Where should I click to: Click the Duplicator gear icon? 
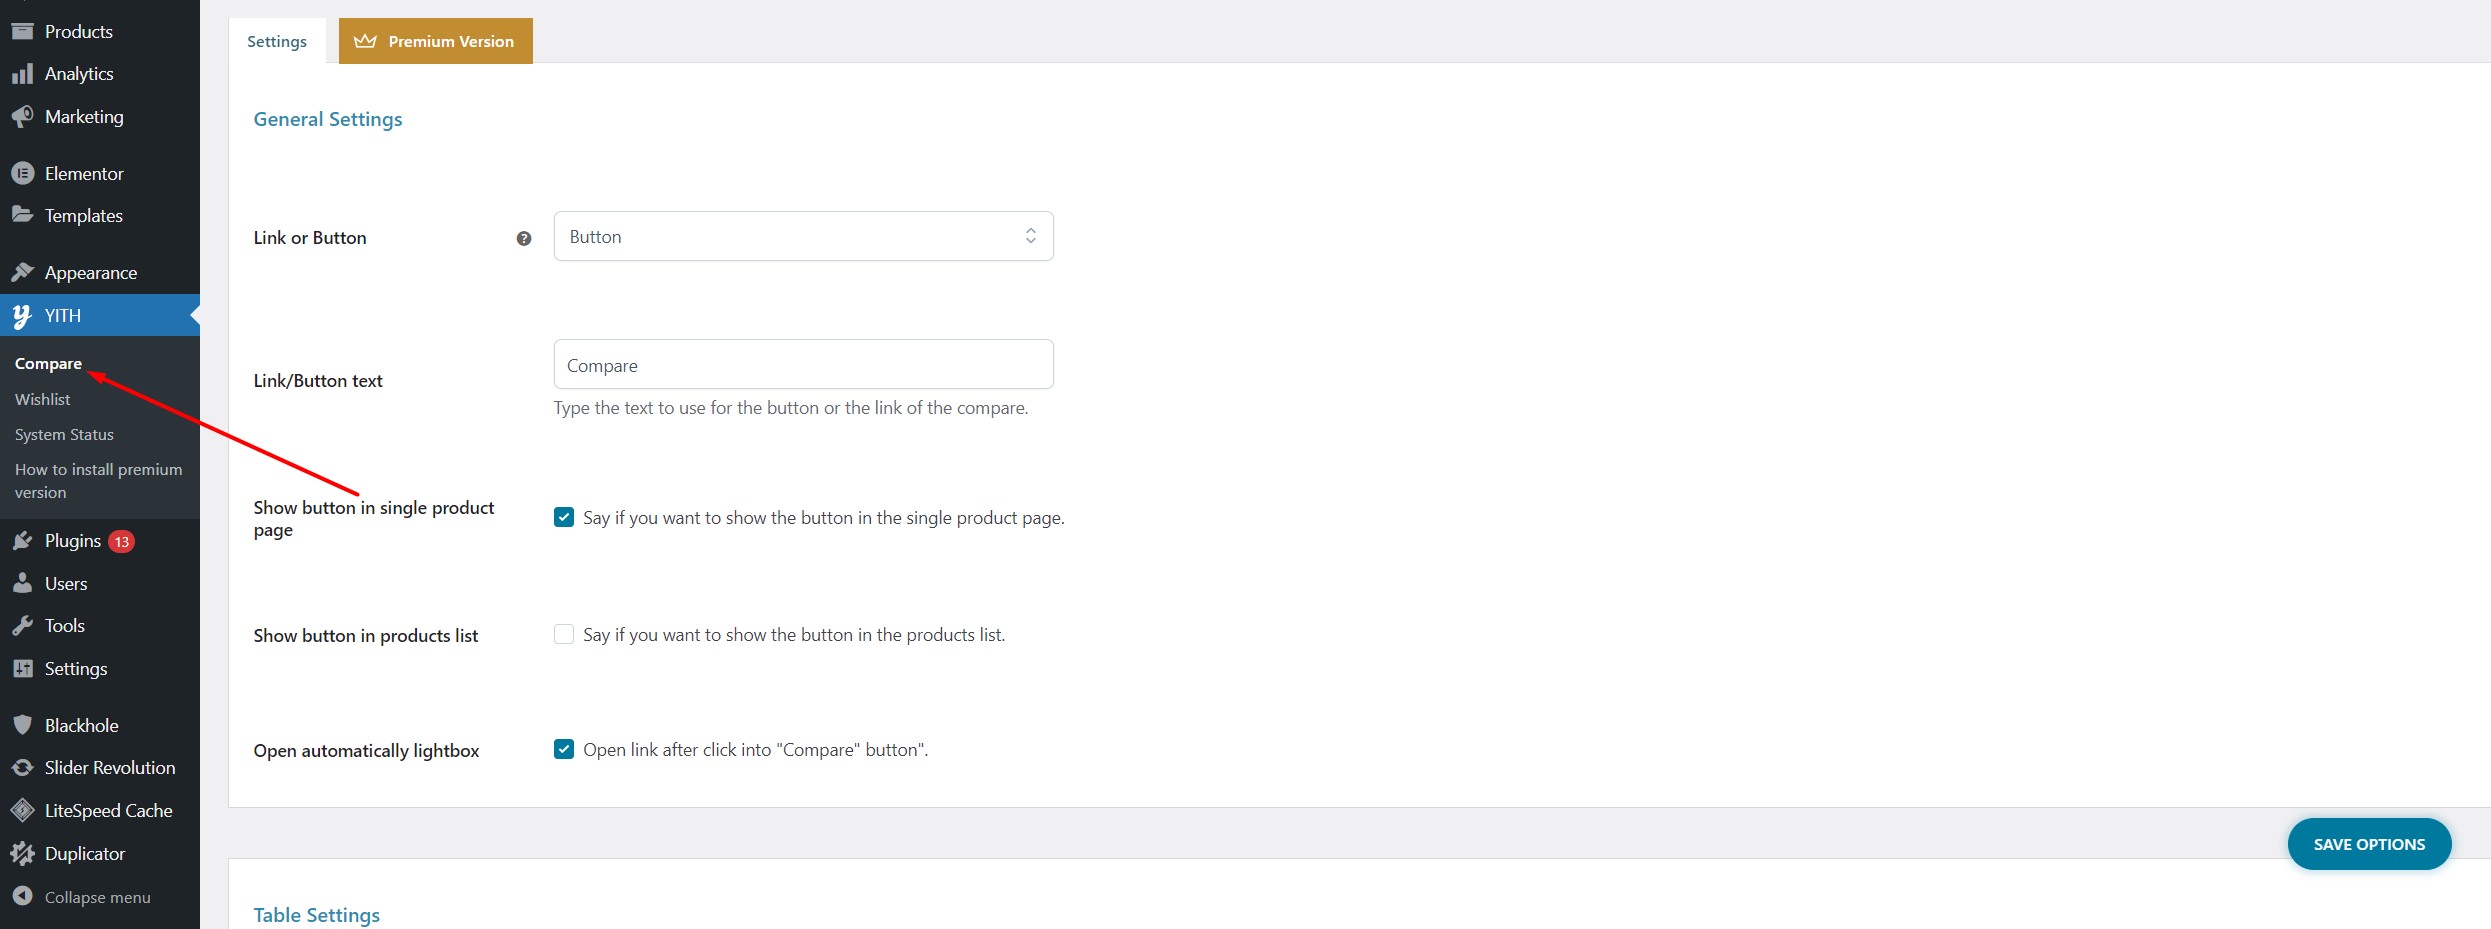click(x=22, y=853)
